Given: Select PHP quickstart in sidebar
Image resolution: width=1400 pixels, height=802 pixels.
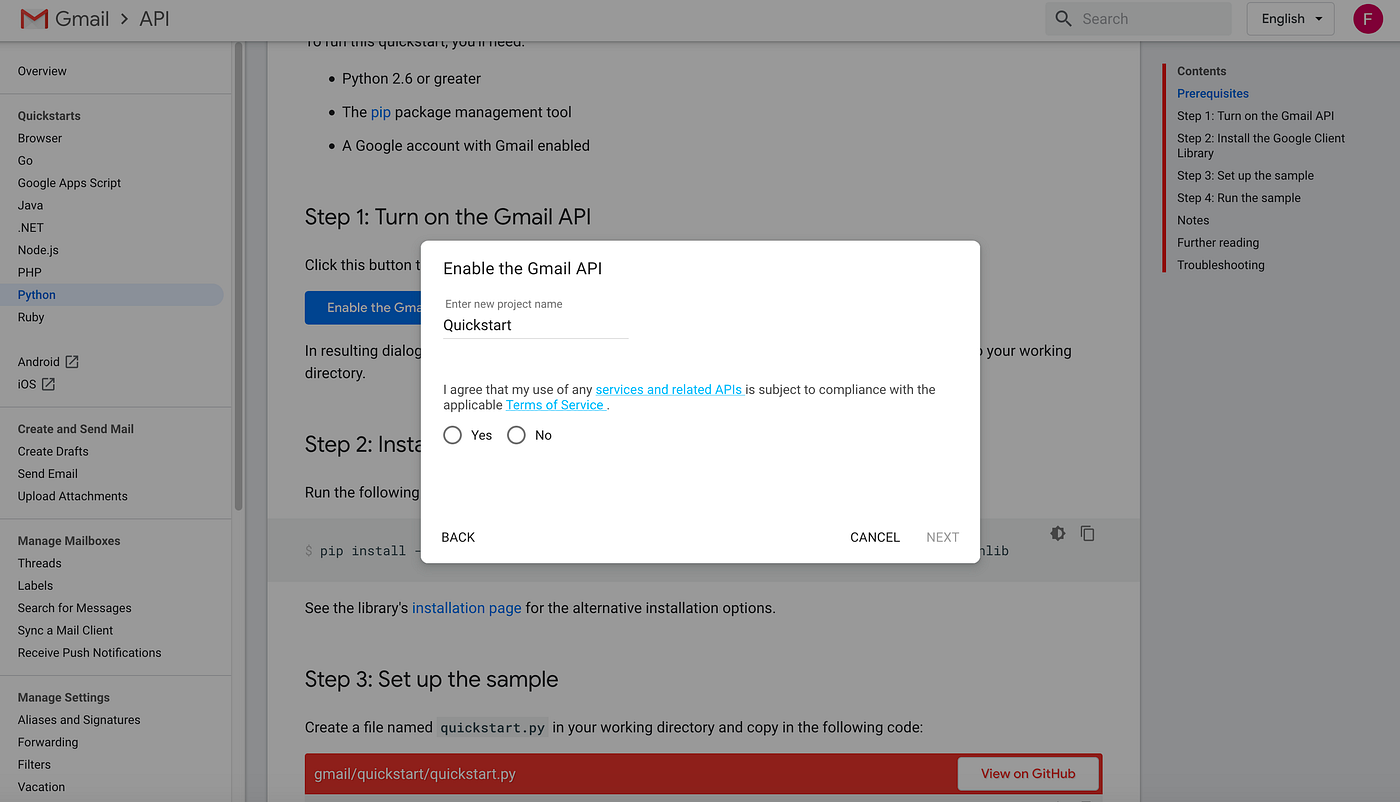Looking at the screenshot, I should (29, 272).
